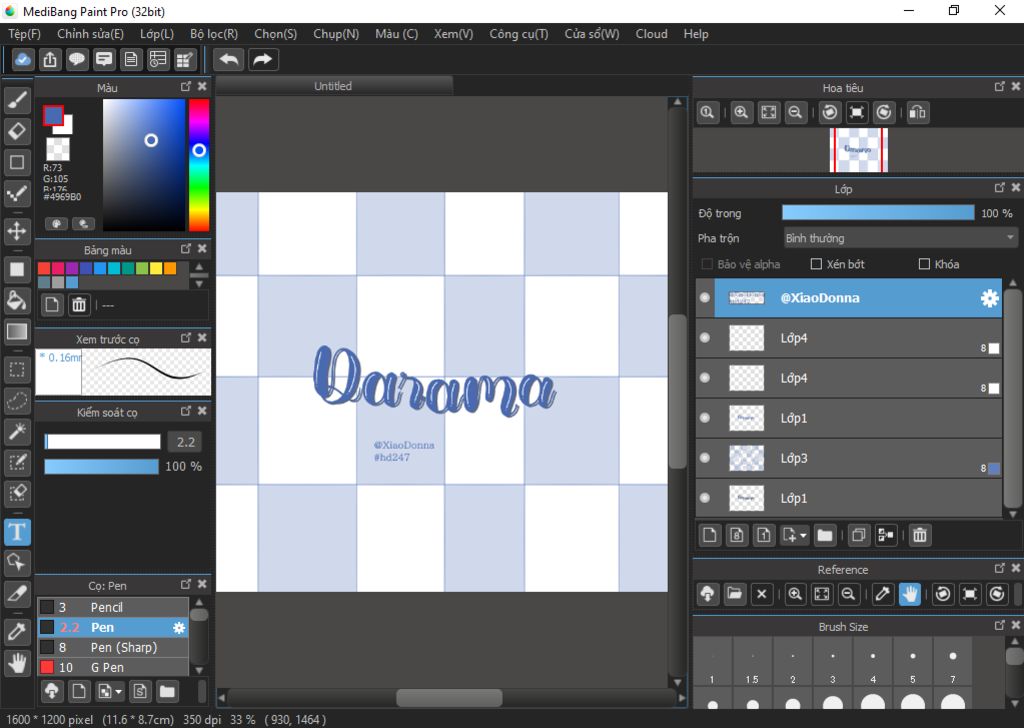This screenshot has width=1024, height=728.
Task: Click the rainbow hue slider bar
Action: pos(199,165)
